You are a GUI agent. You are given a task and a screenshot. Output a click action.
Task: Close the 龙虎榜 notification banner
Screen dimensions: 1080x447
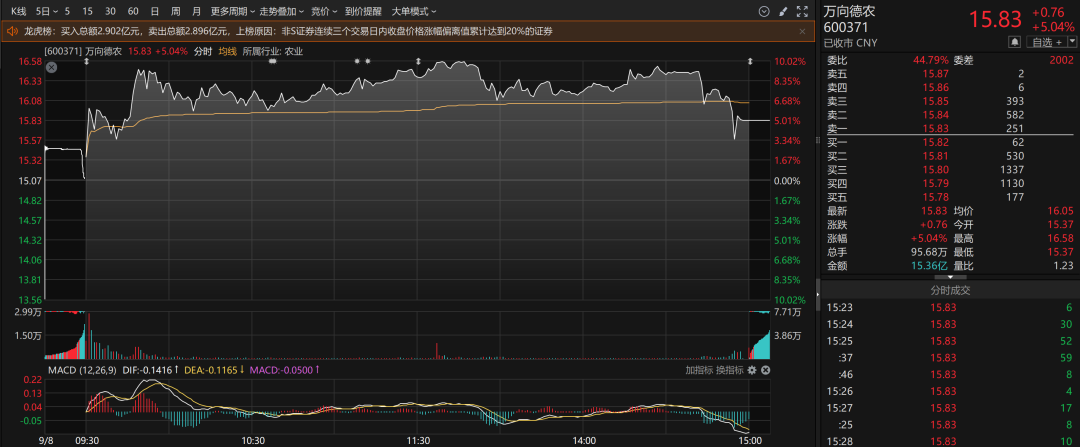tap(802, 31)
